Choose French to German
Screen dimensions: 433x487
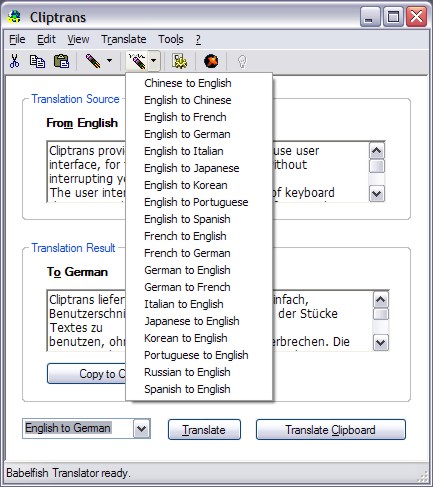click(199, 253)
